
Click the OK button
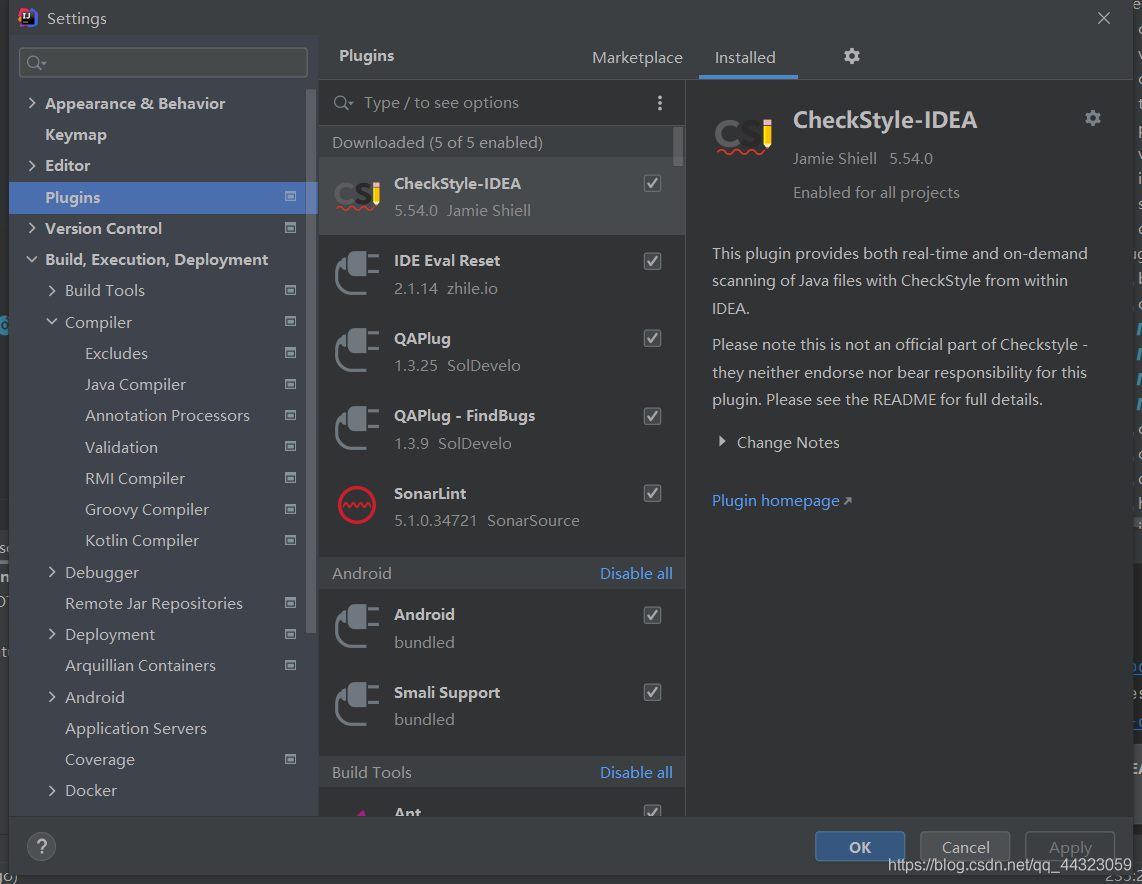click(859, 847)
